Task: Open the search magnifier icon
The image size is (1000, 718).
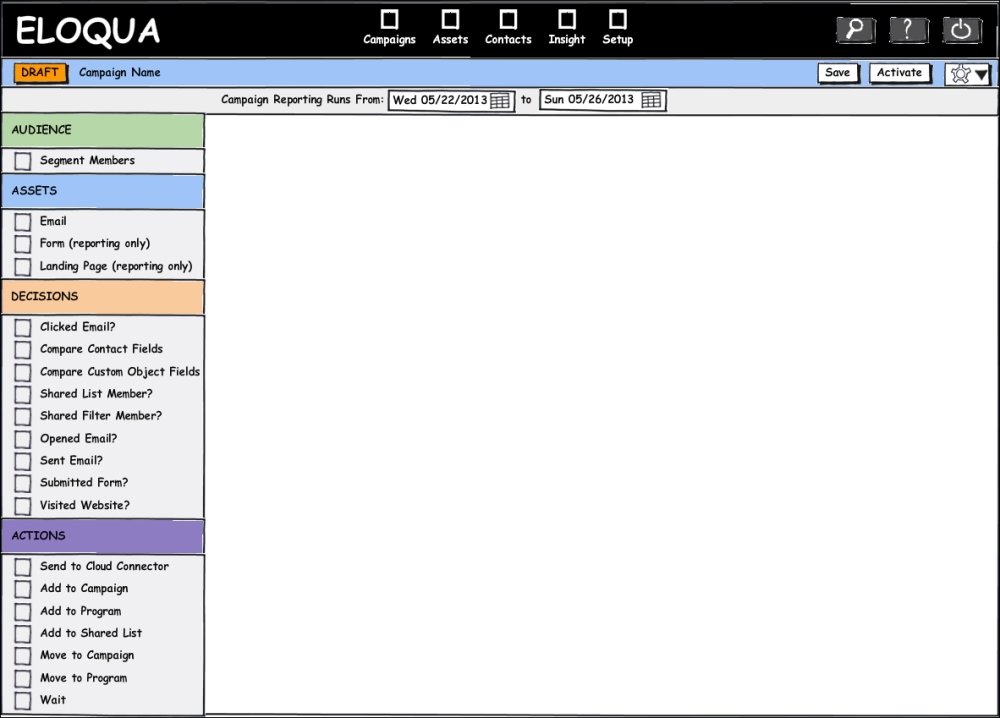Action: pos(855,29)
